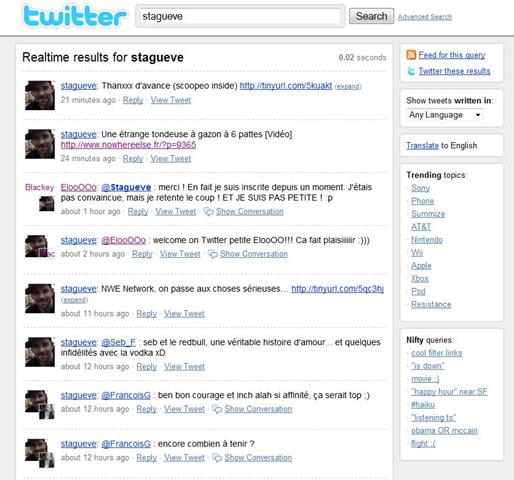Click conversation bubble icon on welcome on Twitter tweet

[x=213, y=254]
